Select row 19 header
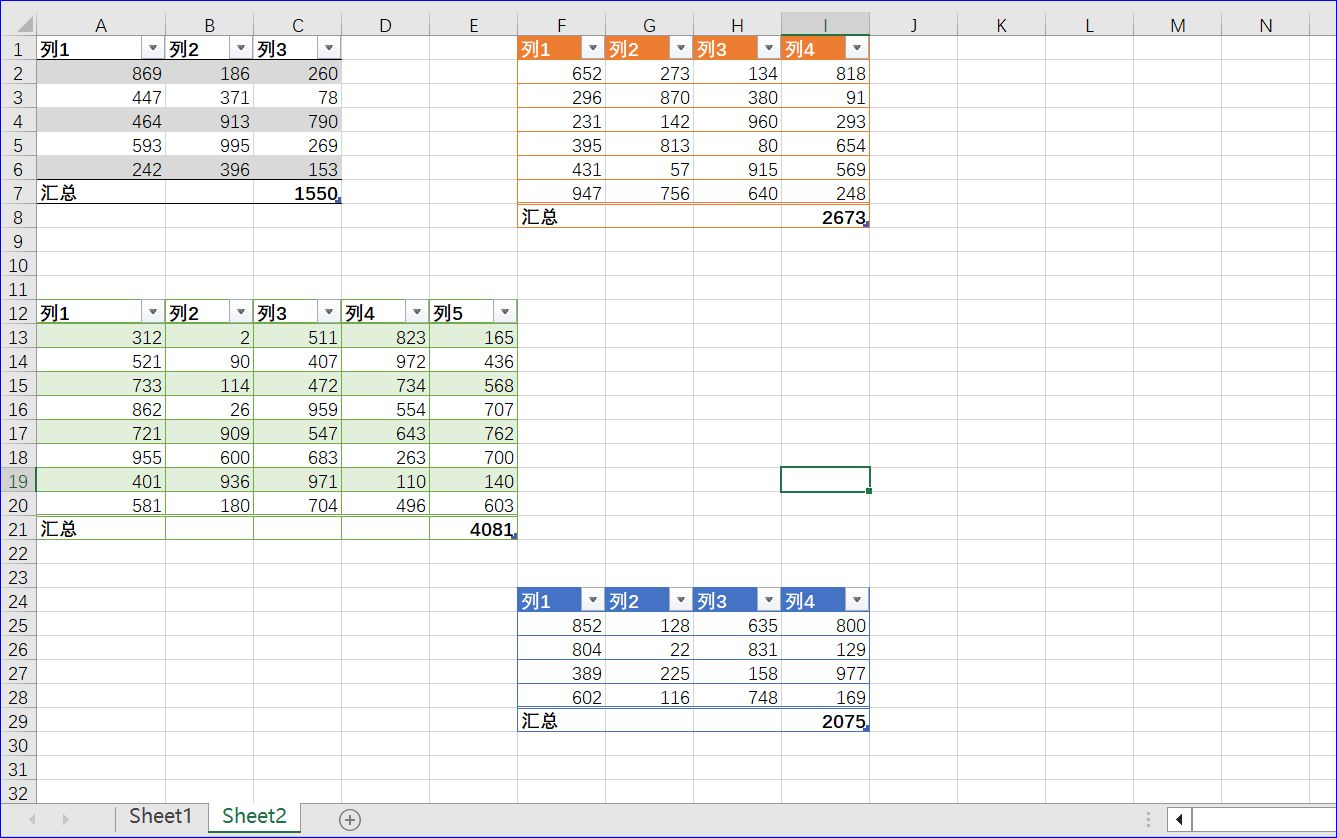The height and width of the screenshot is (838, 1337). click(x=19, y=481)
